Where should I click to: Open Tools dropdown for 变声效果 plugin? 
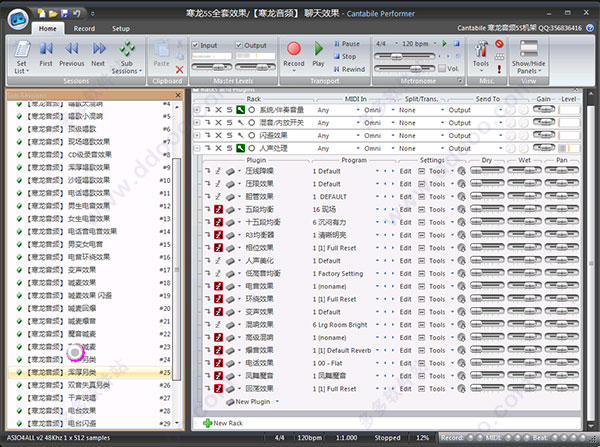[453, 312]
